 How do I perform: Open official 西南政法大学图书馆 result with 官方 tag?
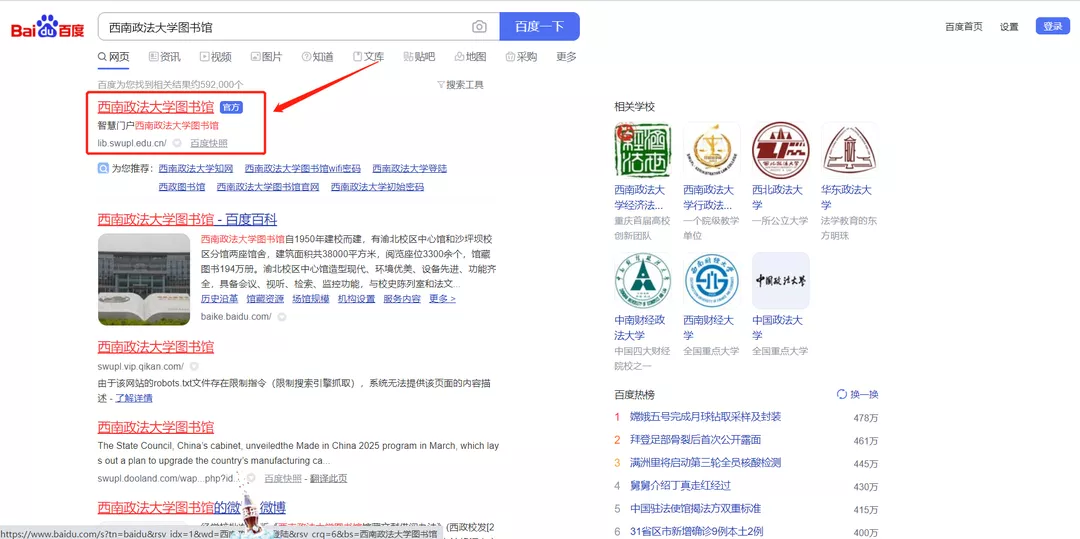pyautogui.click(x=156, y=107)
